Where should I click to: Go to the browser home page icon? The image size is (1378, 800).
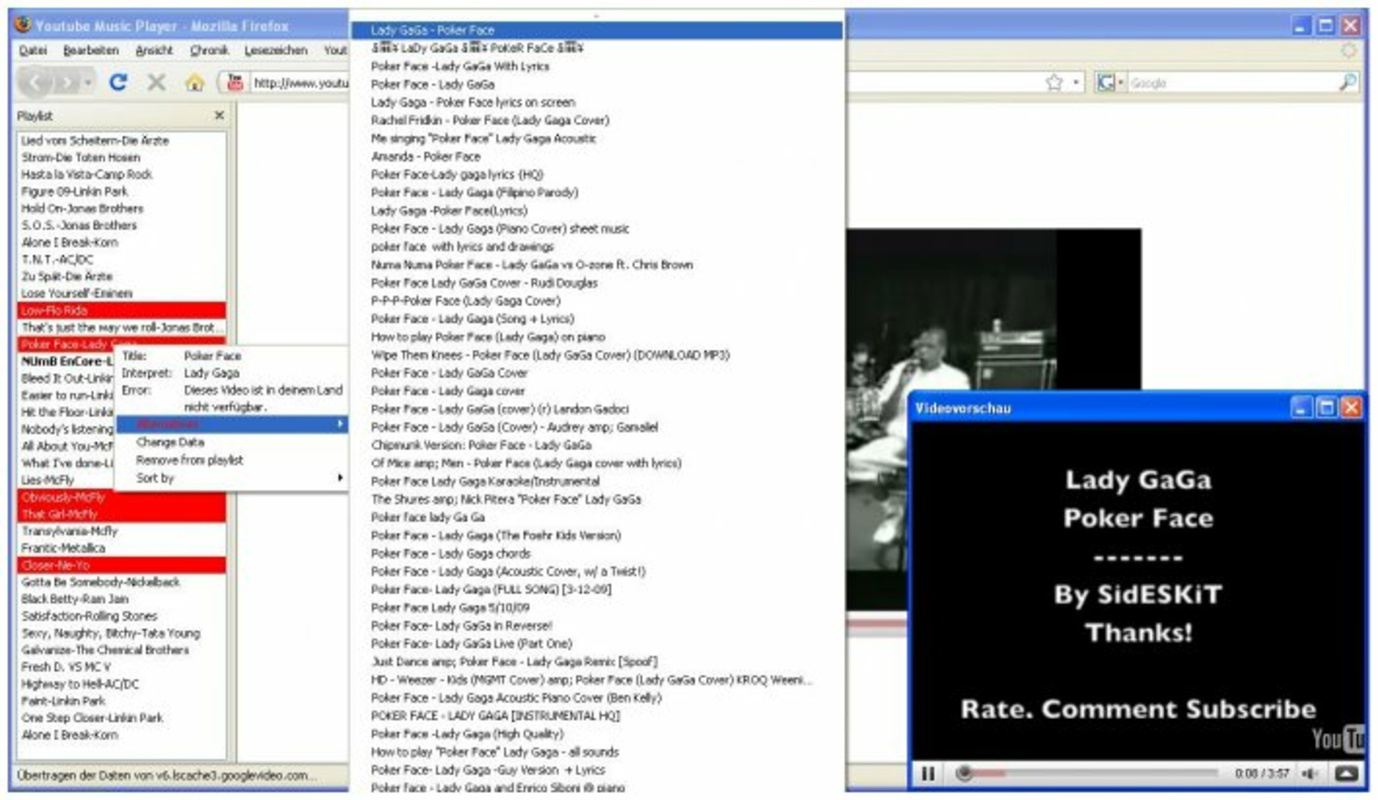(x=194, y=83)
